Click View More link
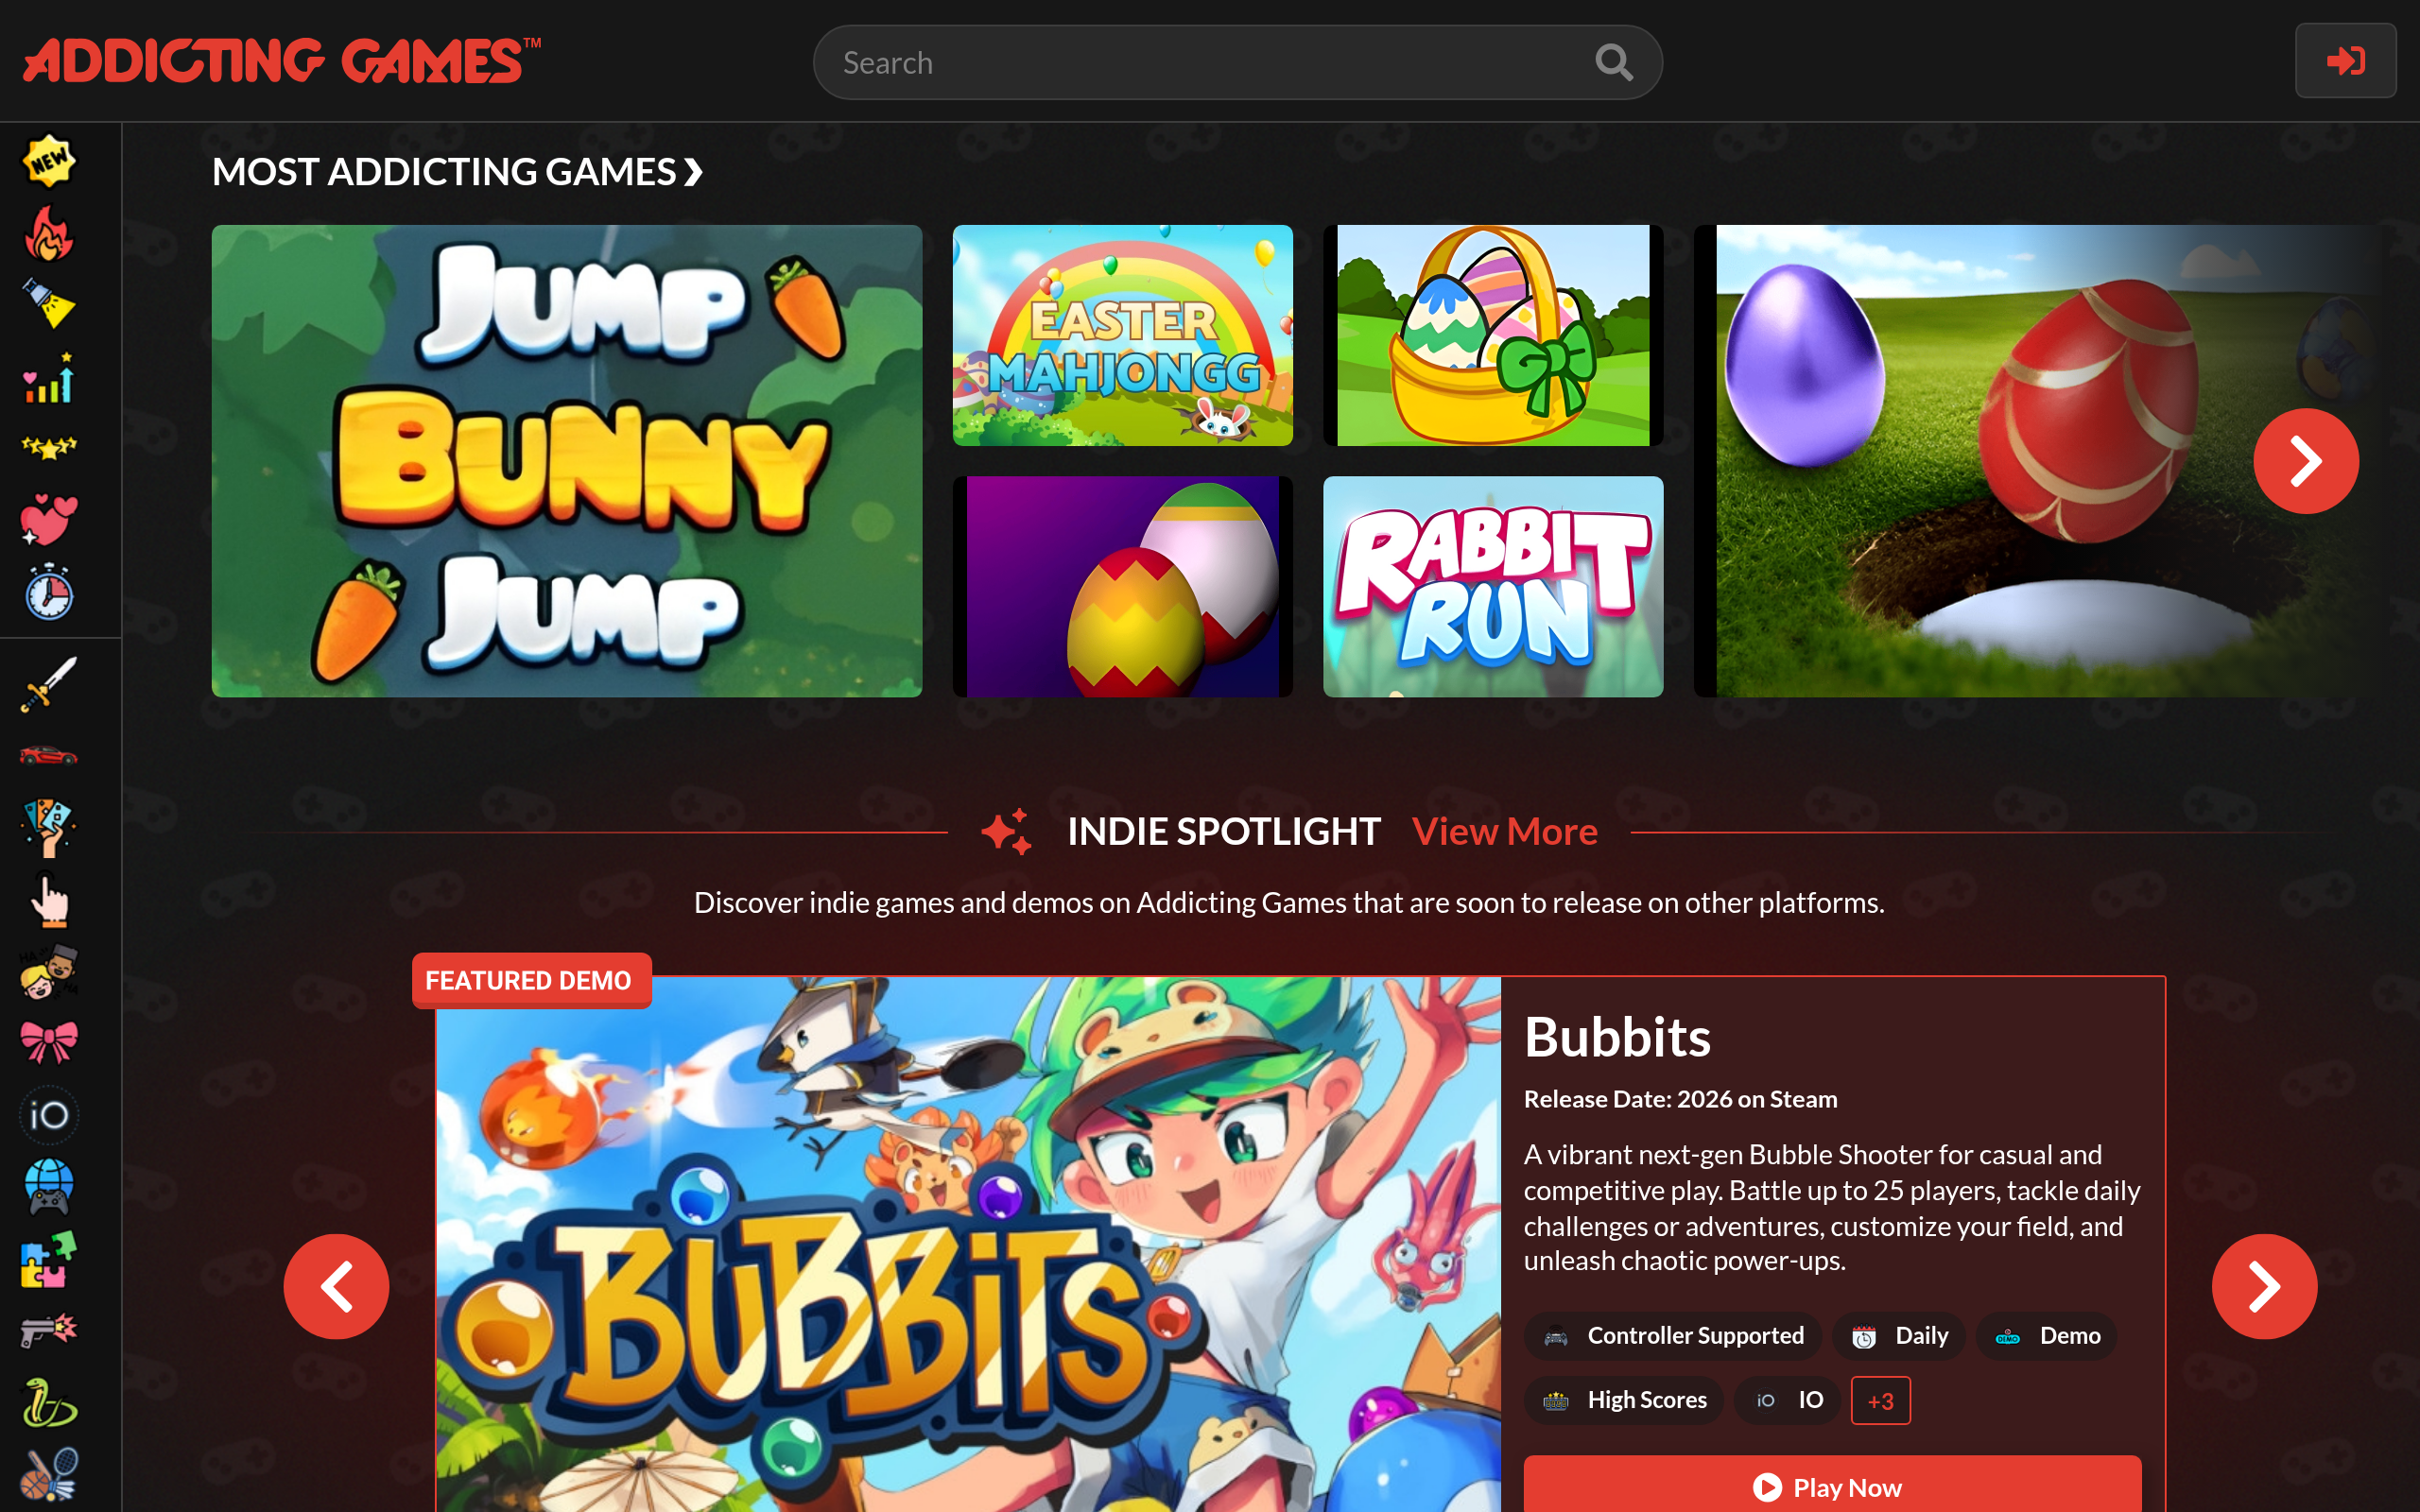This screenshot has height=1512, width=2420. tap(1504, 831)
